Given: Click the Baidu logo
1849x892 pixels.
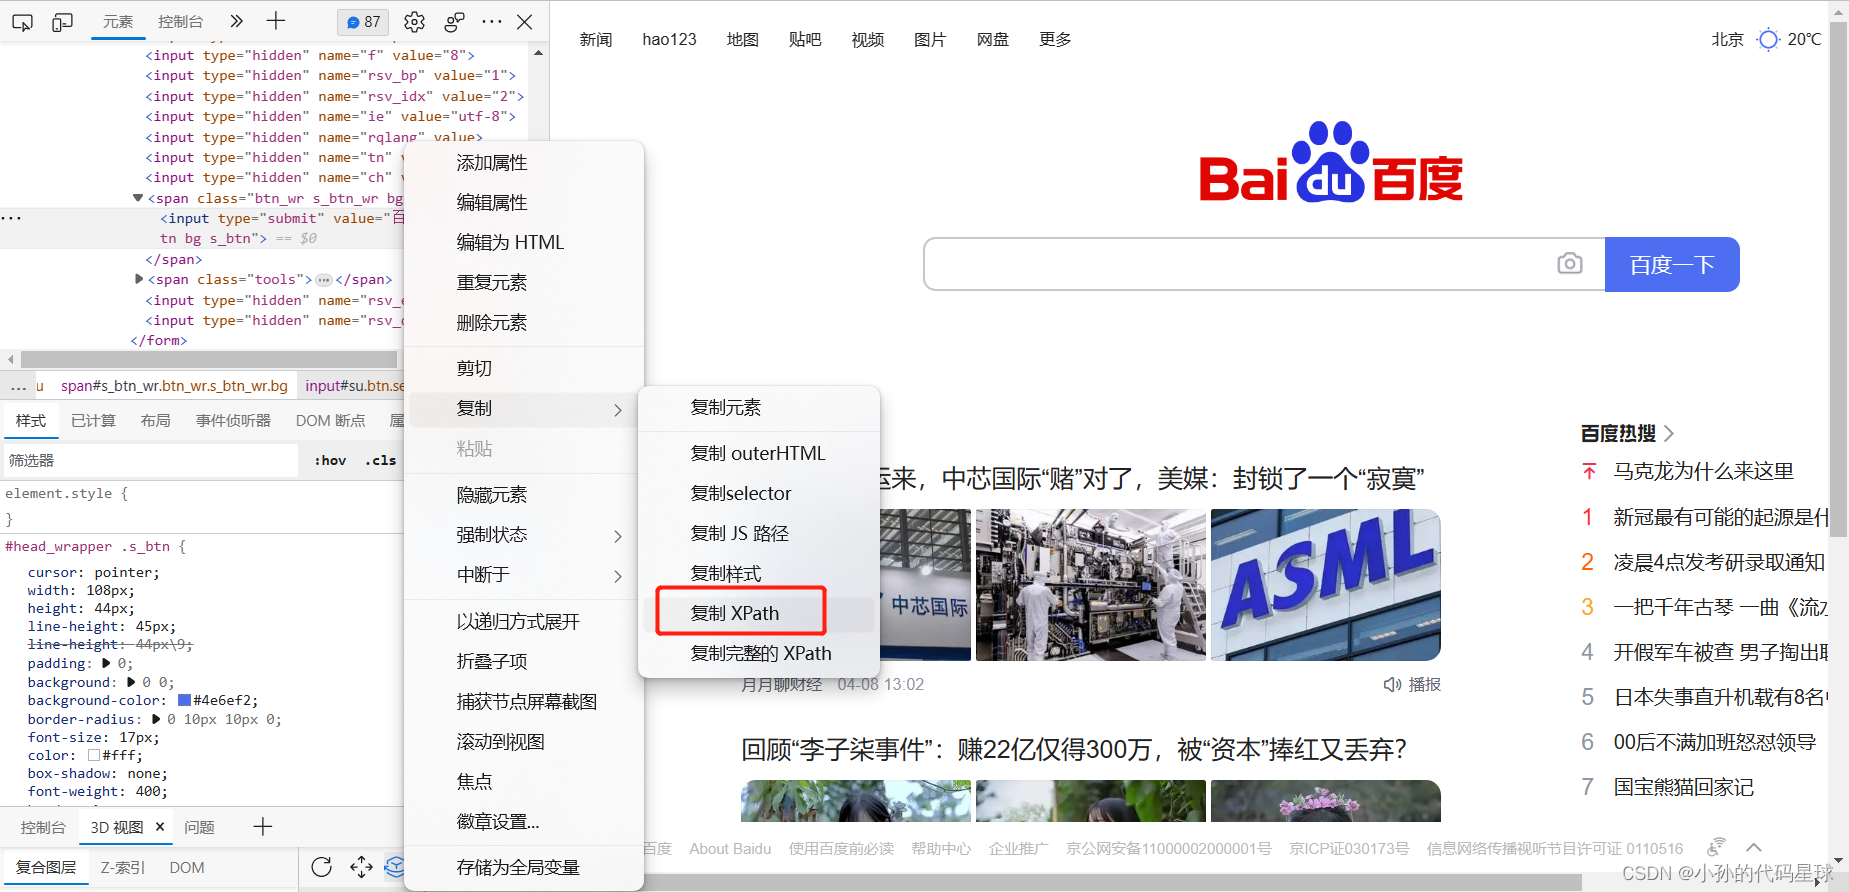Looking at the screenshot, I should point(1331,162).
